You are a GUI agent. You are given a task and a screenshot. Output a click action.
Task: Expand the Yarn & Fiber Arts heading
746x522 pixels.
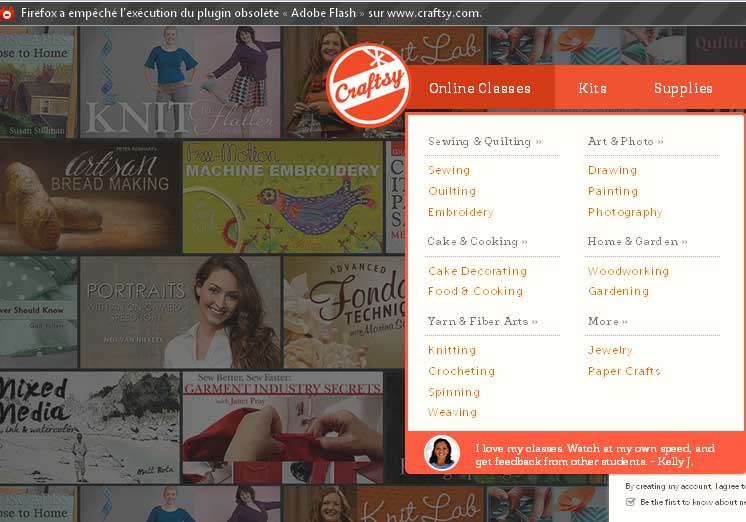[482, 321]
